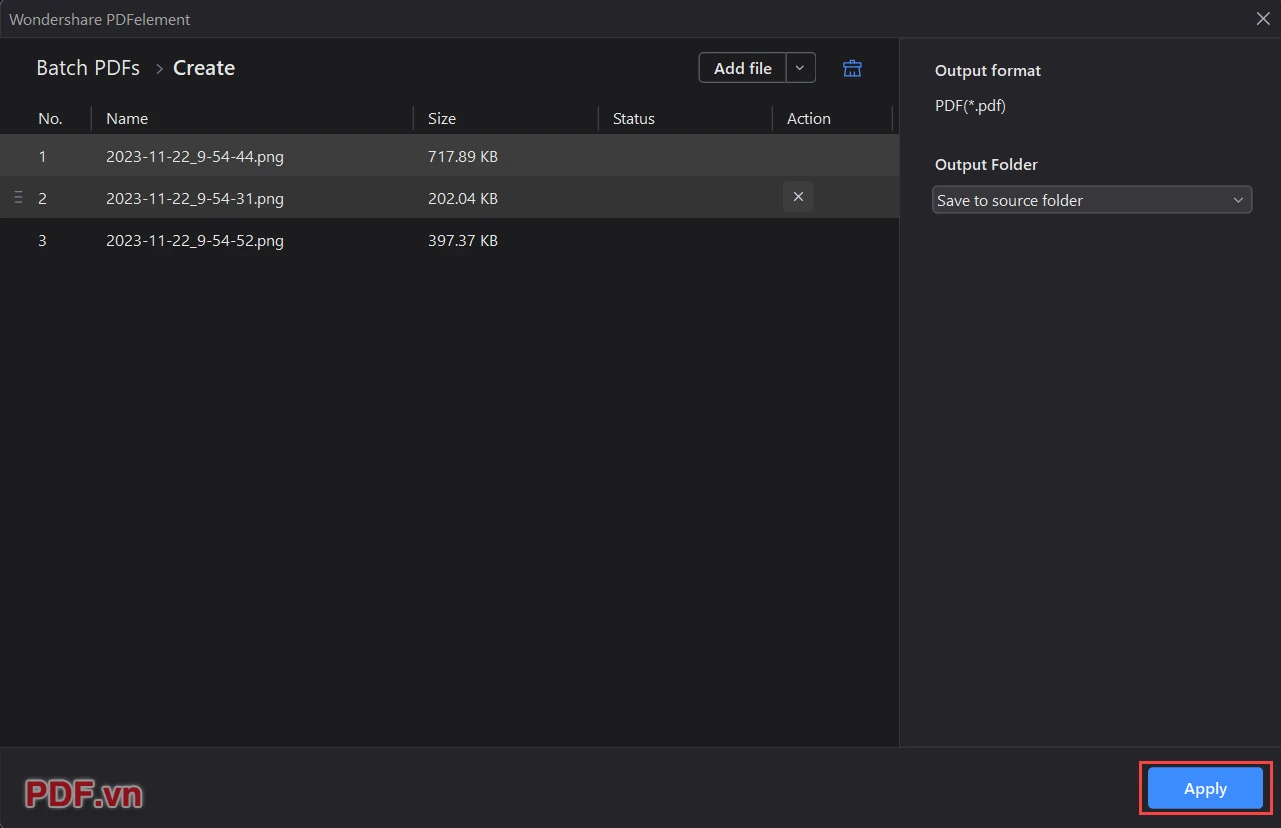Screen dimensions: 1281x828
Task: Click the 202.04 KB size cell
Action: point(463,199)
